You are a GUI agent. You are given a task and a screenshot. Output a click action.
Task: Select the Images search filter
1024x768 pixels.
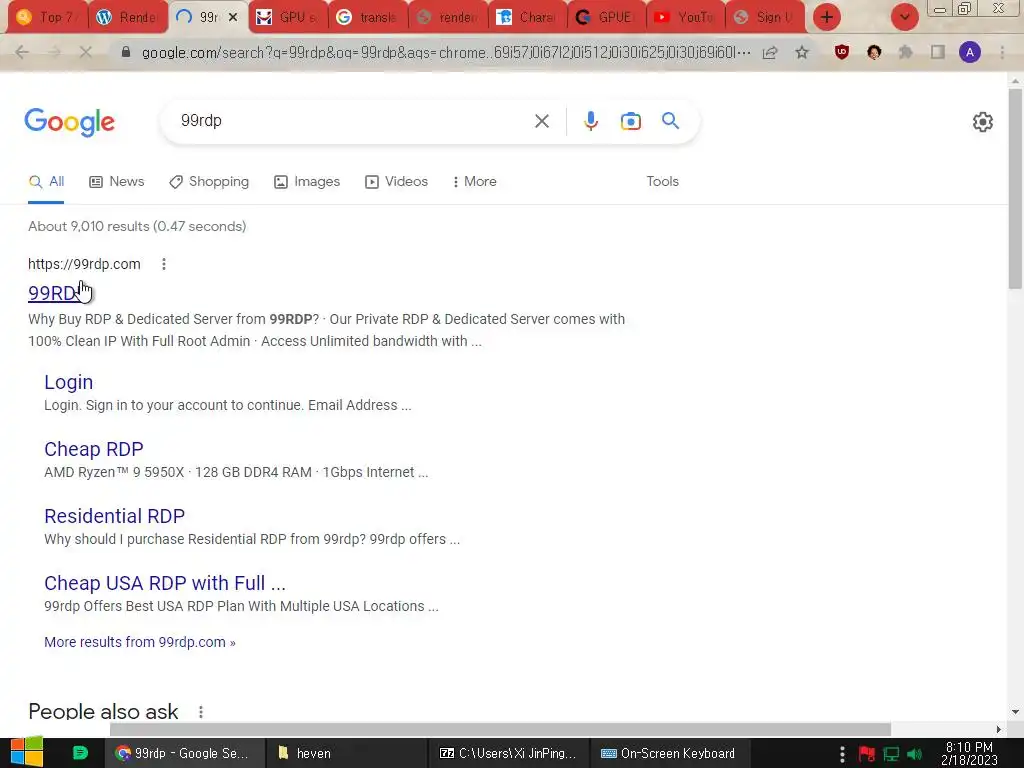tap(307, 182)
